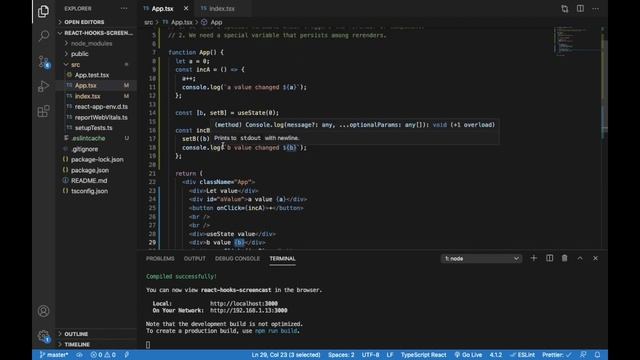Open the Manage gear icon
The height and width of the screenshot is (360, 640).
[44, 336]
